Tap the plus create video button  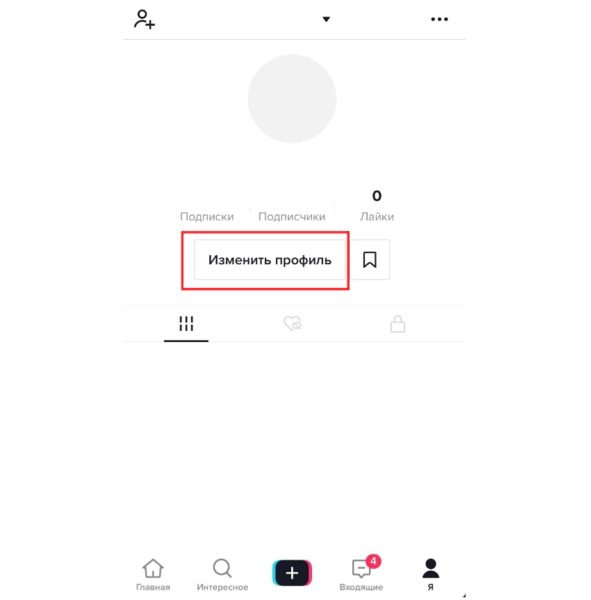tap(292, 573)
